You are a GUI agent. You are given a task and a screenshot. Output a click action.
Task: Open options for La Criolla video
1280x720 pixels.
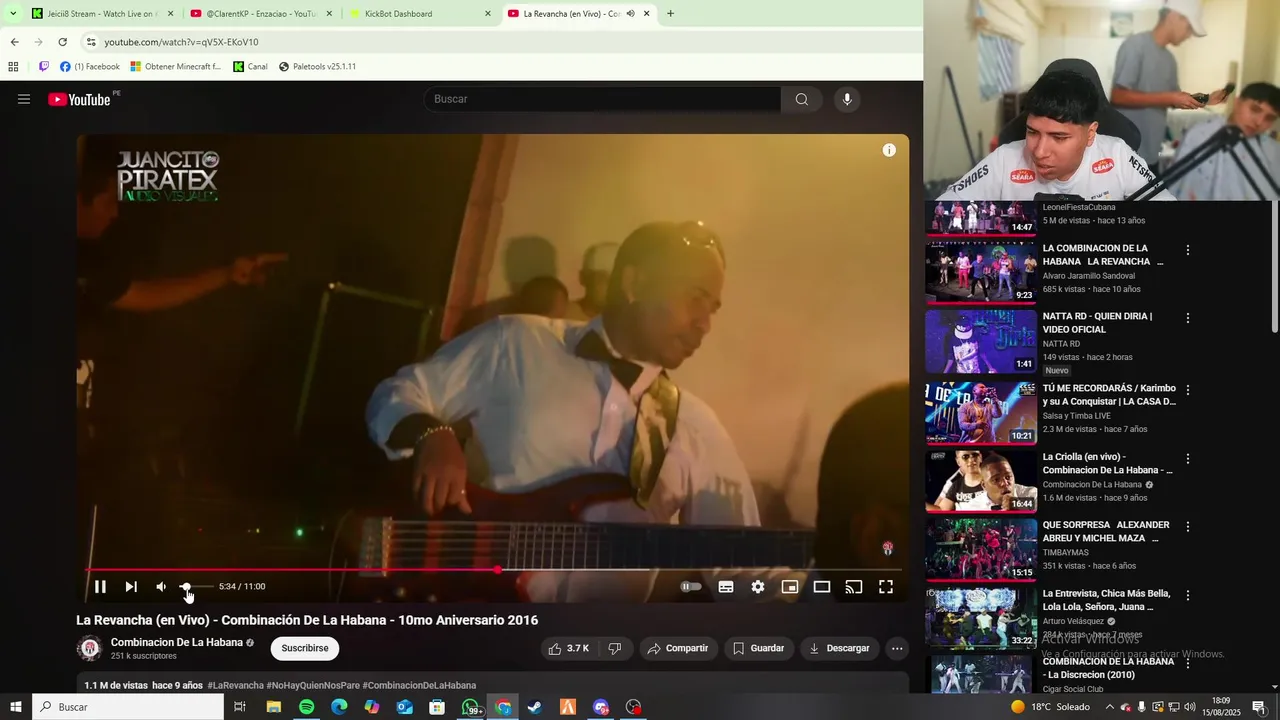pos(1188,459)
